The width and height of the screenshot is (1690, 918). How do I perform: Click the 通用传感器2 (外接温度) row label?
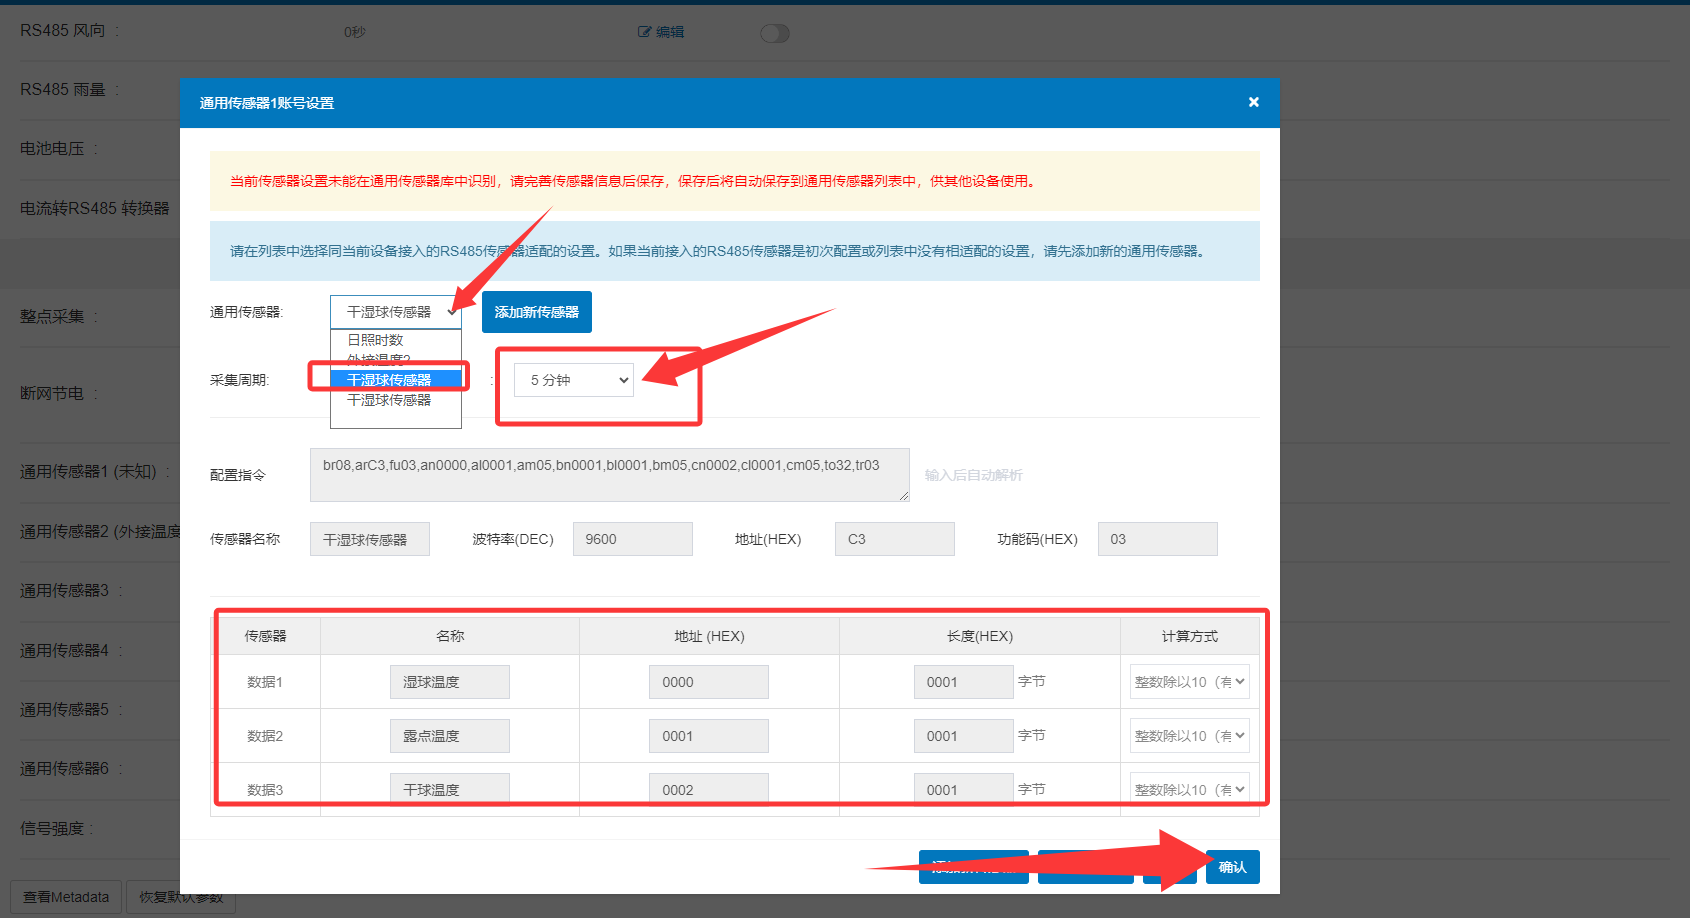point(100,531)
